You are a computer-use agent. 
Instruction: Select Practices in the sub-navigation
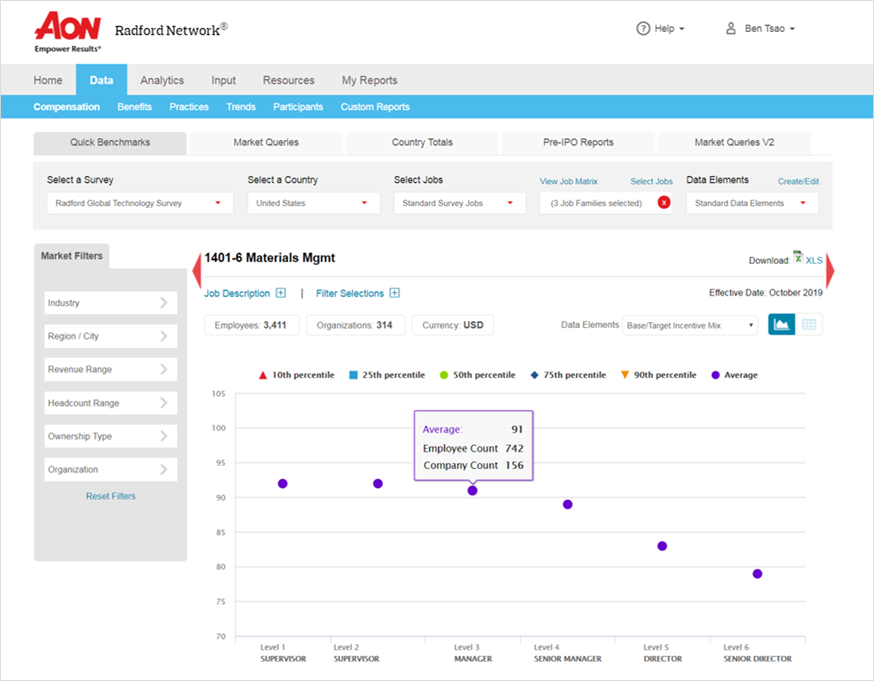(x=189, y=107)
